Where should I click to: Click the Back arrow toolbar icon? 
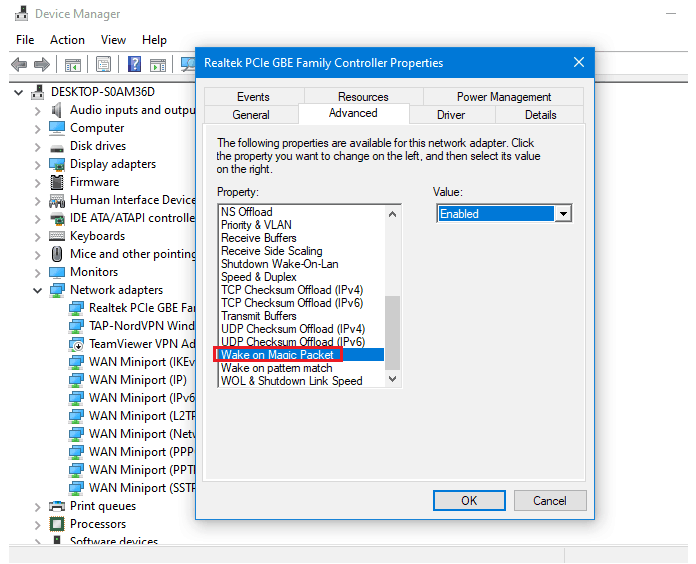19,65
